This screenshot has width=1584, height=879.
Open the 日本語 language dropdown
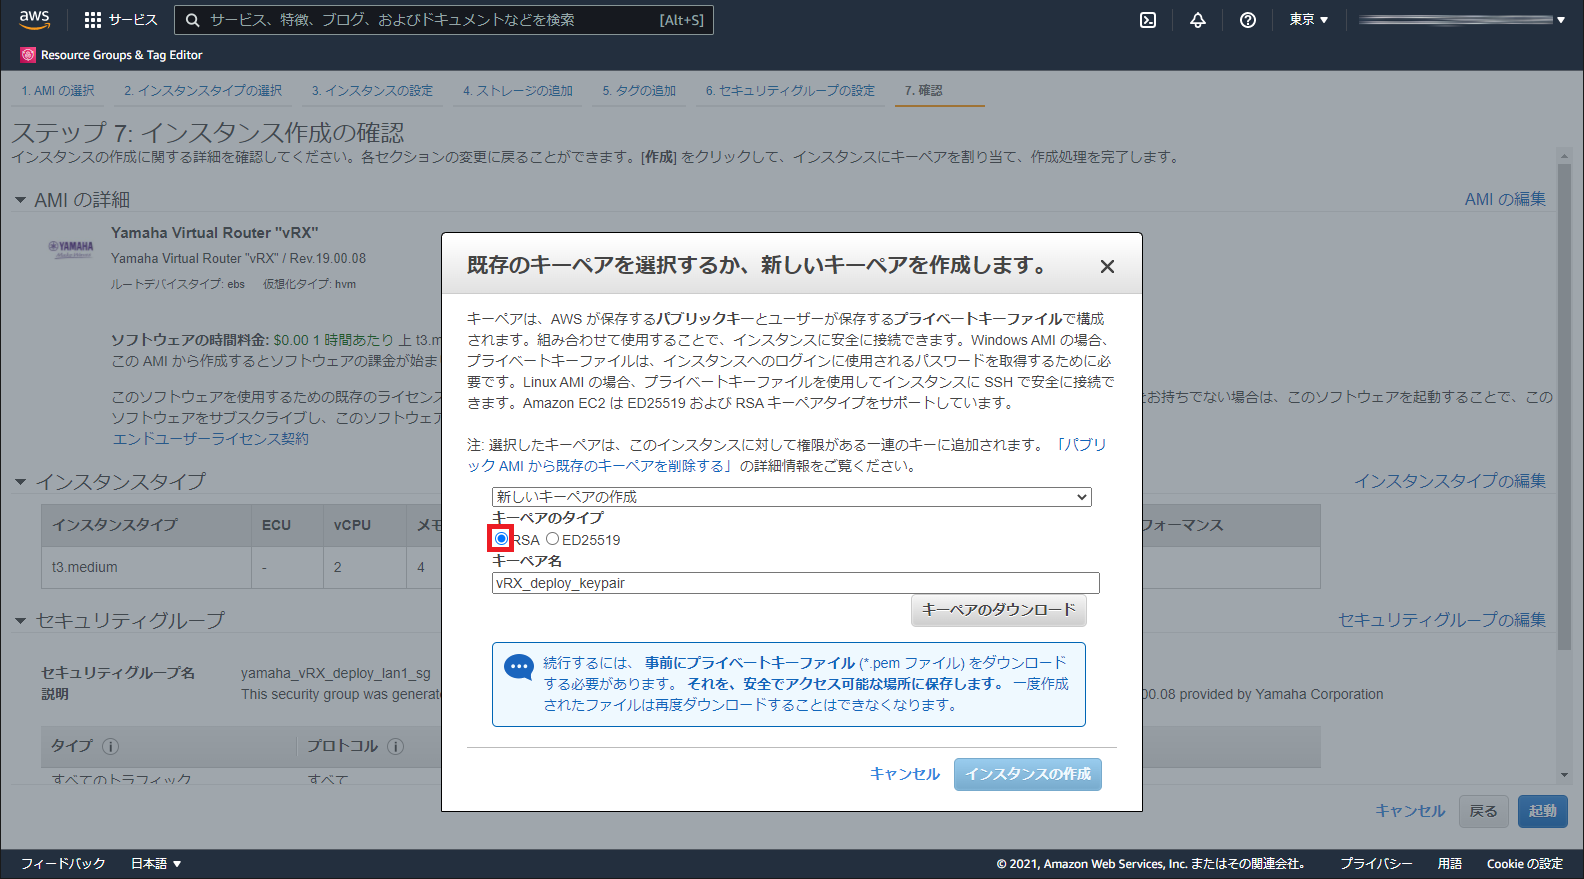click(156, 863)
